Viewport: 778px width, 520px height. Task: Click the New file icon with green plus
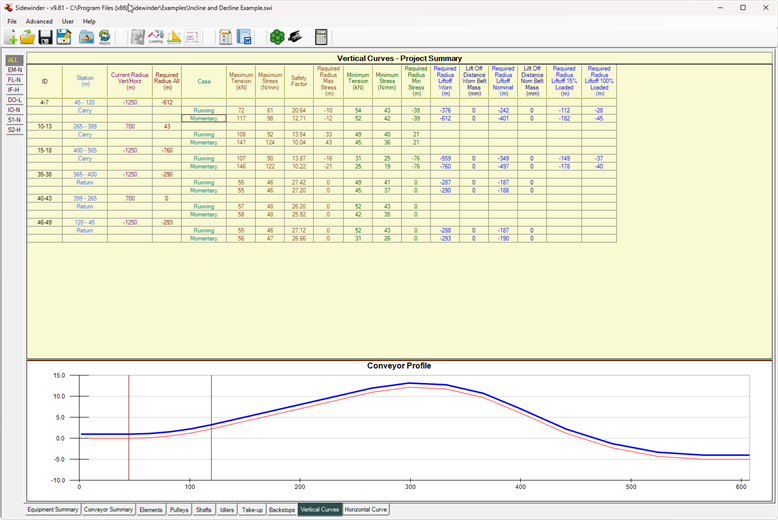[x=11, y=37]
